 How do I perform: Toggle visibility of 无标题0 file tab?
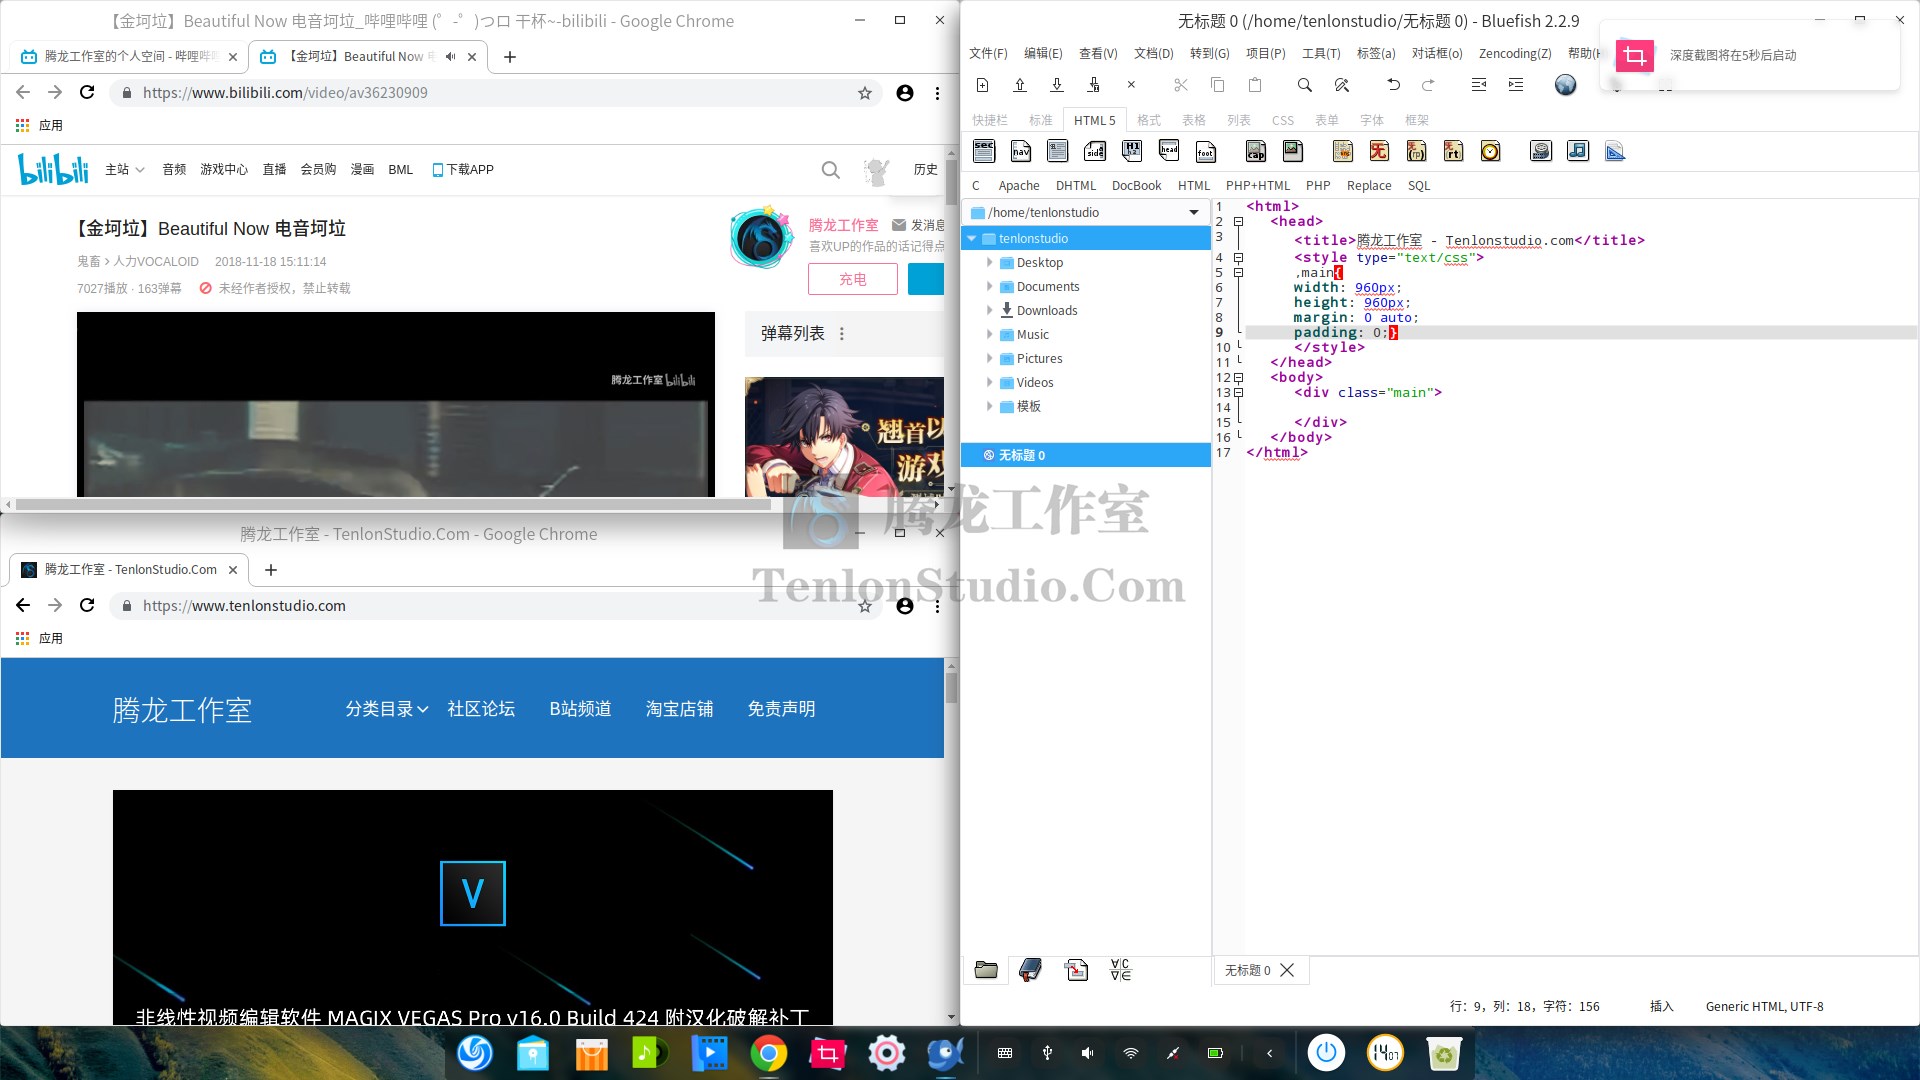tap(1244, 969)
